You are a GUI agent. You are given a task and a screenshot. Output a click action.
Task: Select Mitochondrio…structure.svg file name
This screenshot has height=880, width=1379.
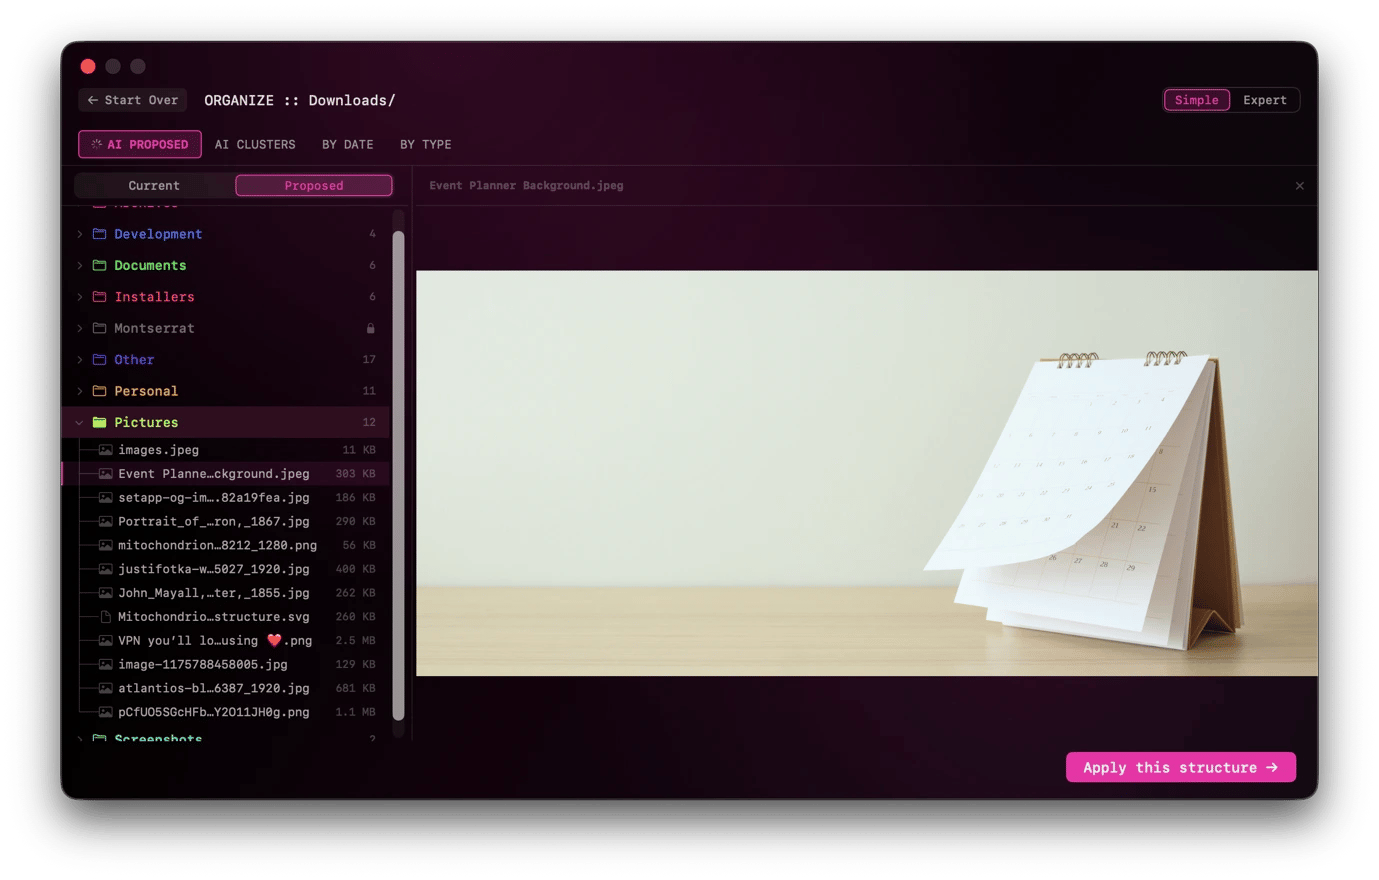(x=214, y=617)
